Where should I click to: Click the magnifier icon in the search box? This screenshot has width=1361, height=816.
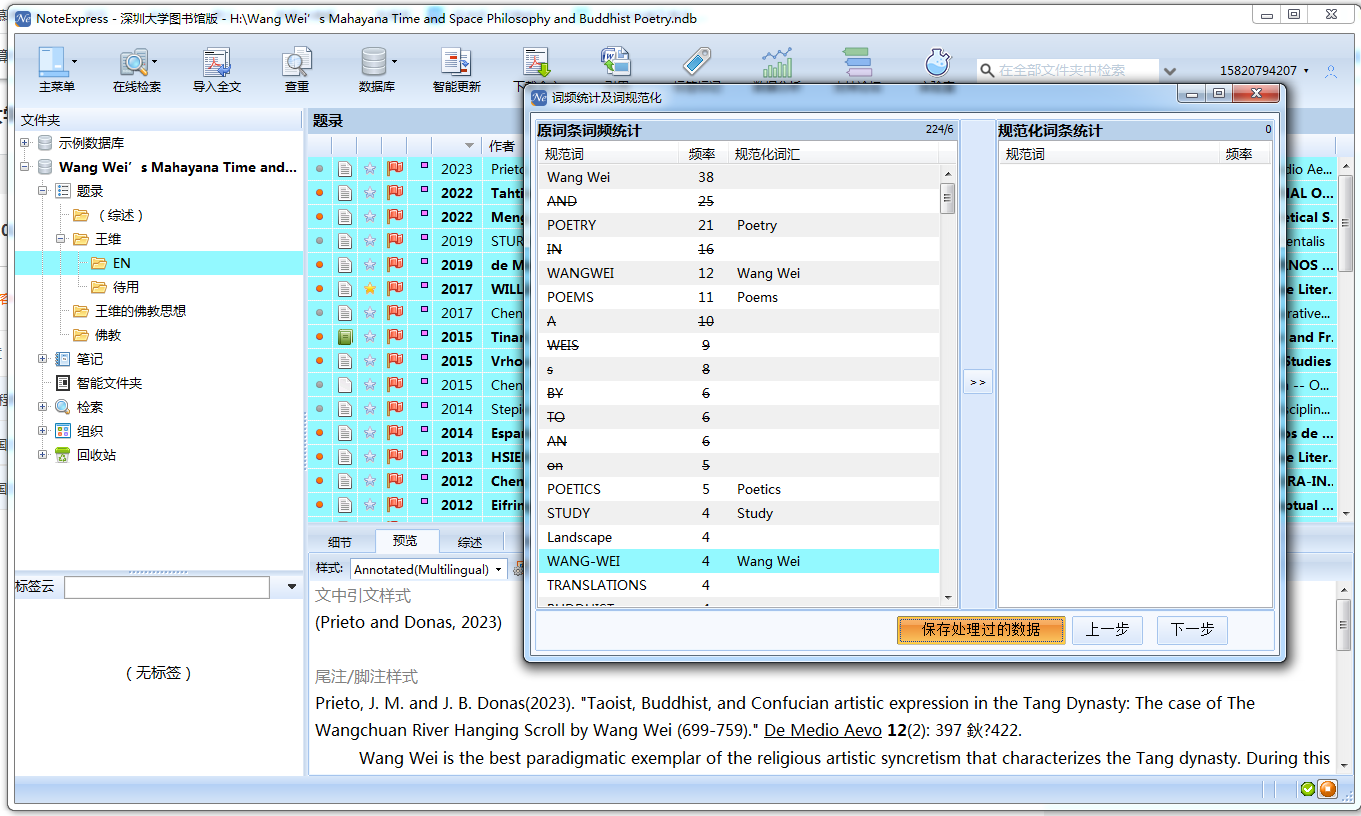(988, 71)
